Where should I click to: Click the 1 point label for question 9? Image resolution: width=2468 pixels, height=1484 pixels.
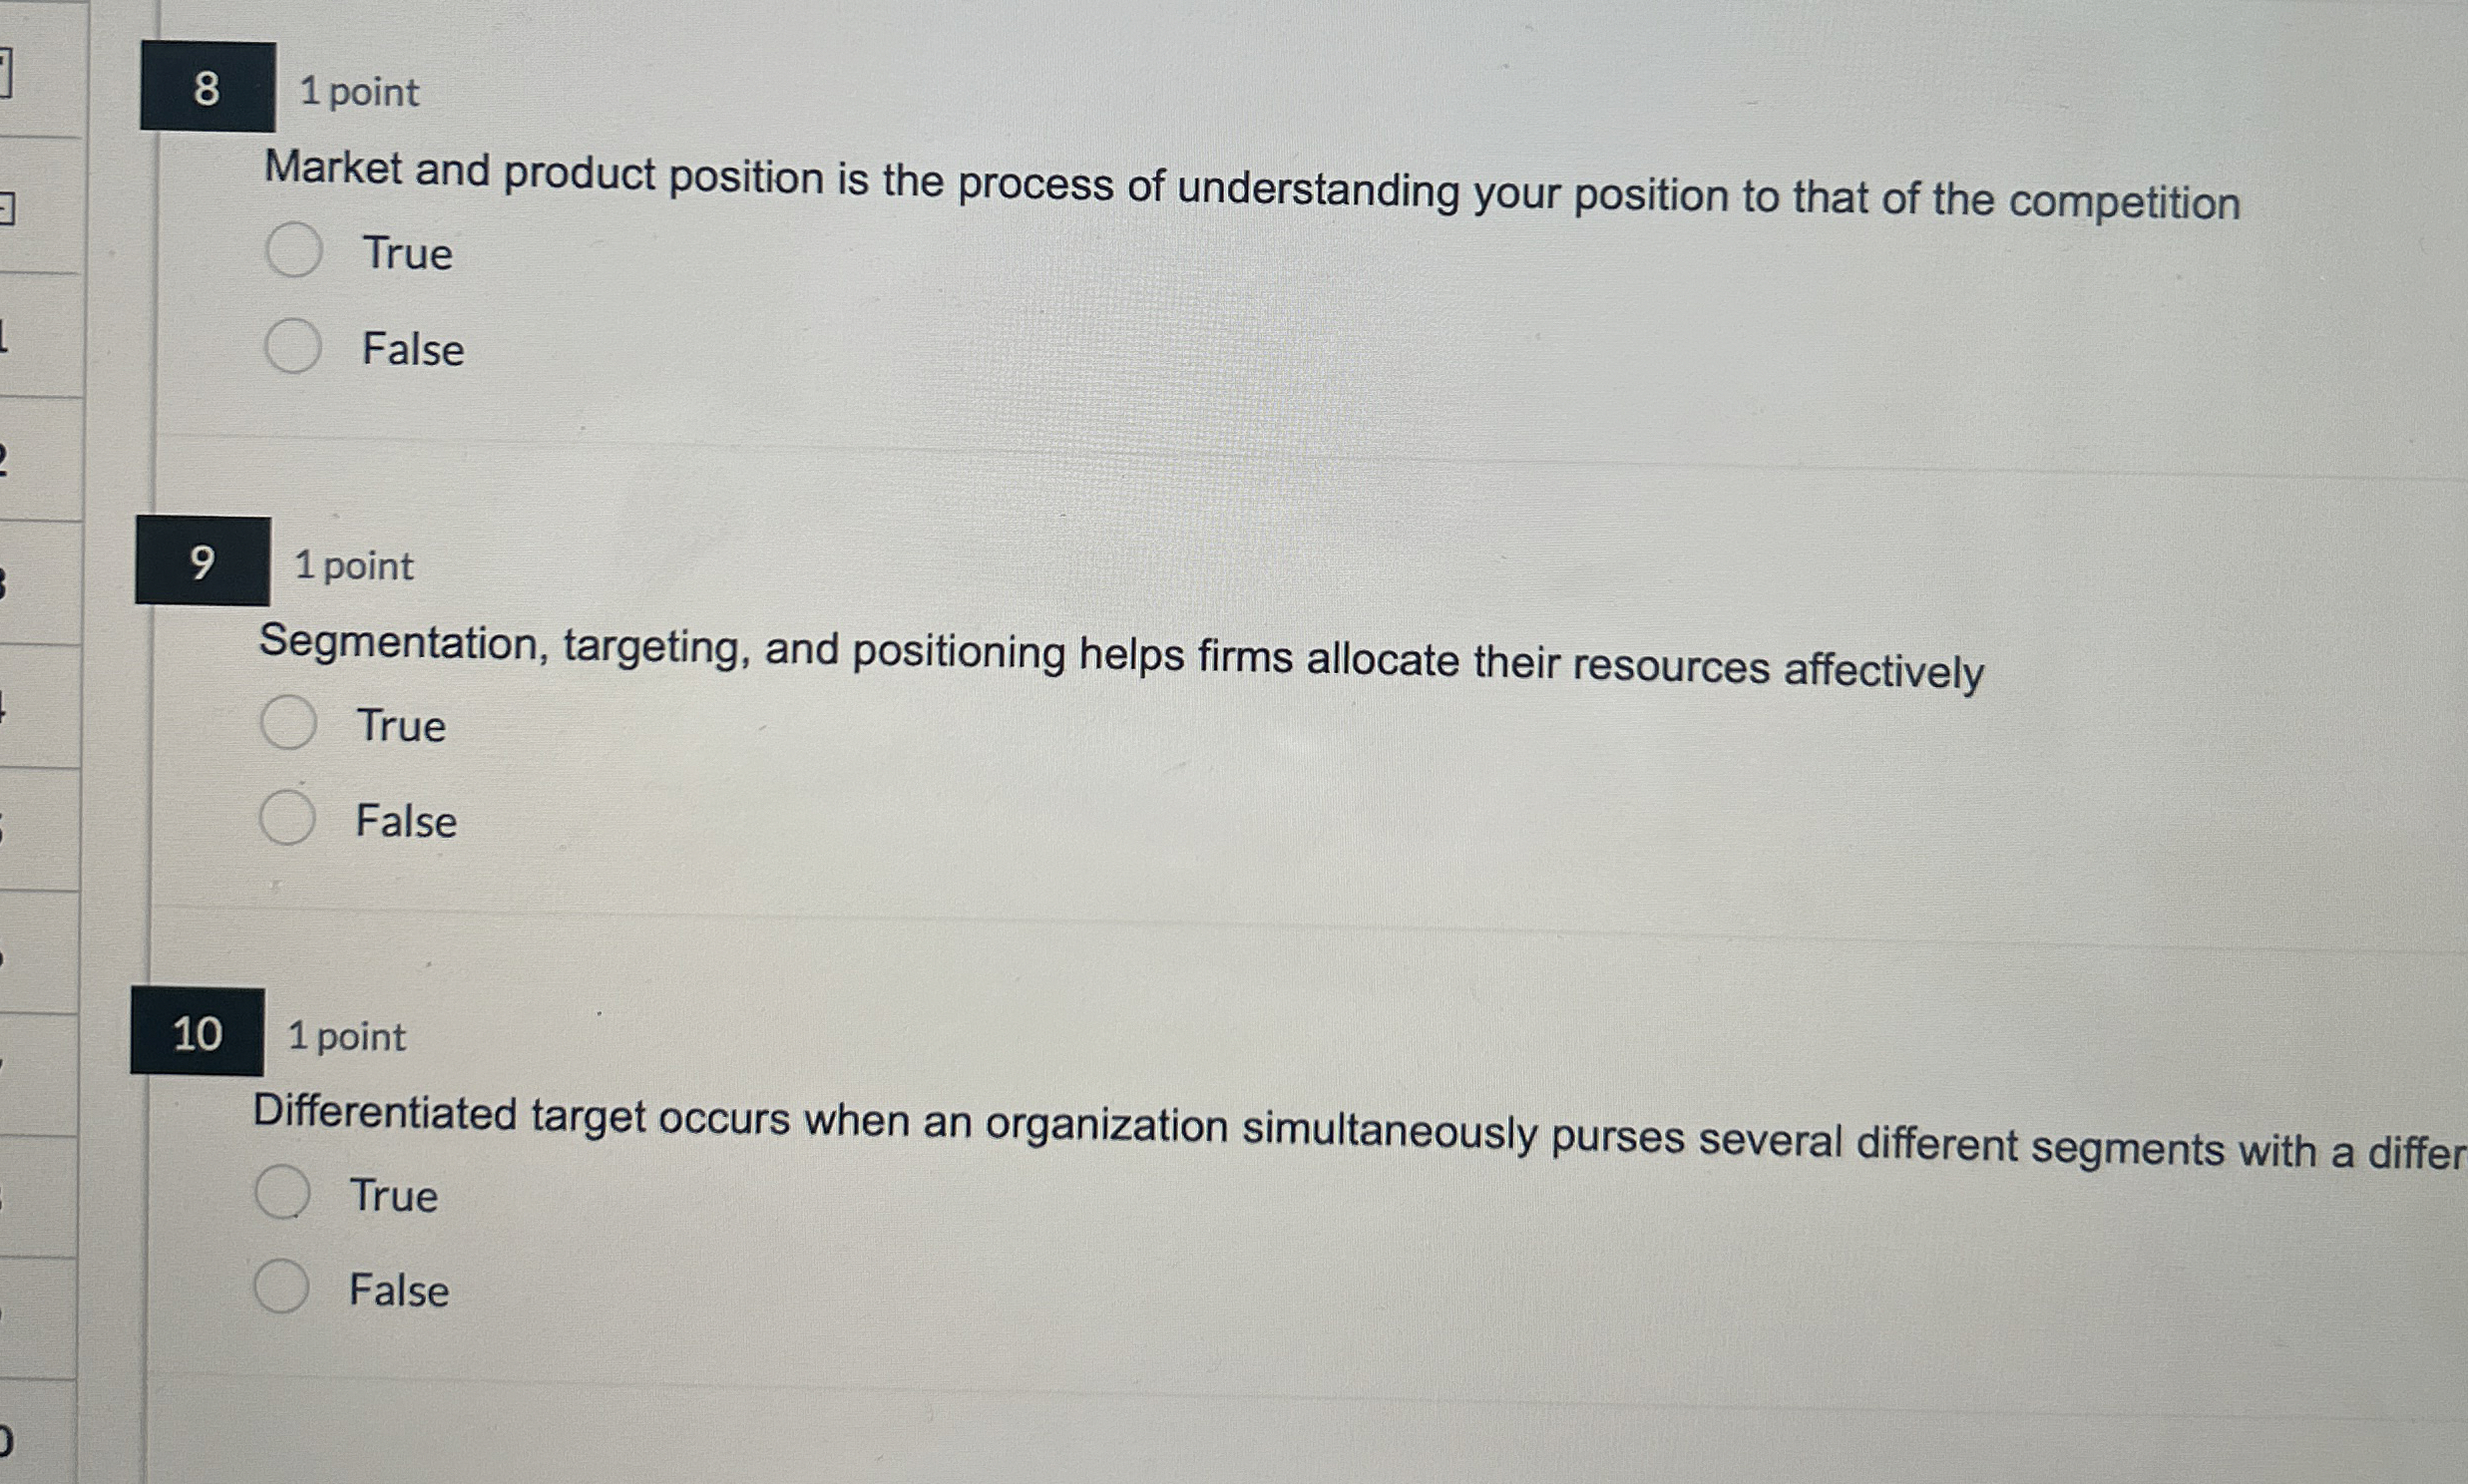click(x=352, y=565)
